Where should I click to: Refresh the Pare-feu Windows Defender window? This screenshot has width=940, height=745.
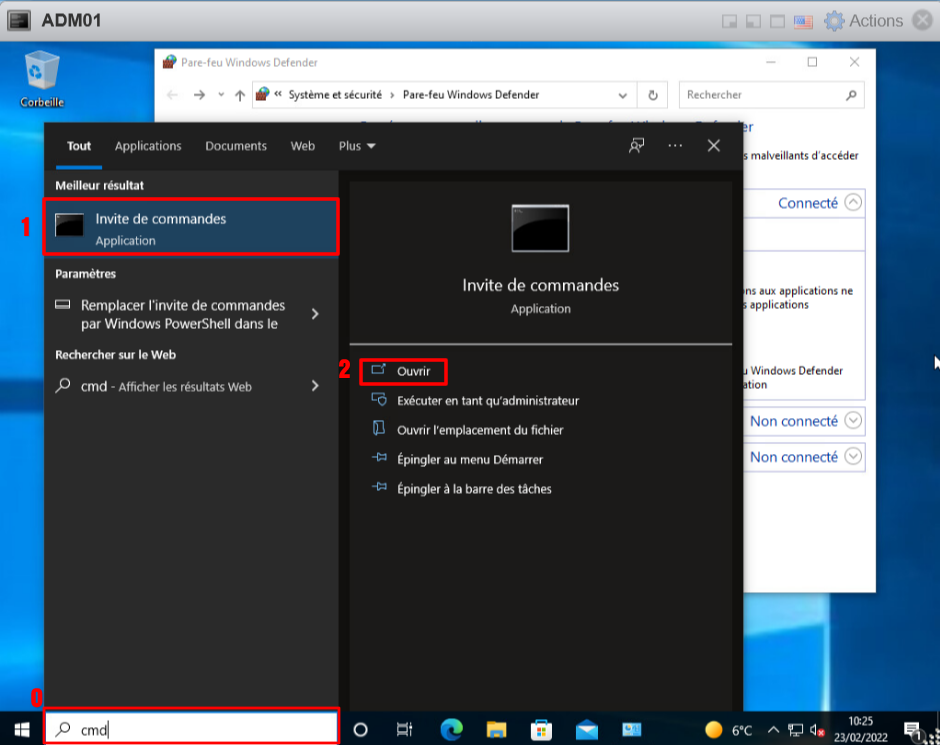(x=652, y=95)
